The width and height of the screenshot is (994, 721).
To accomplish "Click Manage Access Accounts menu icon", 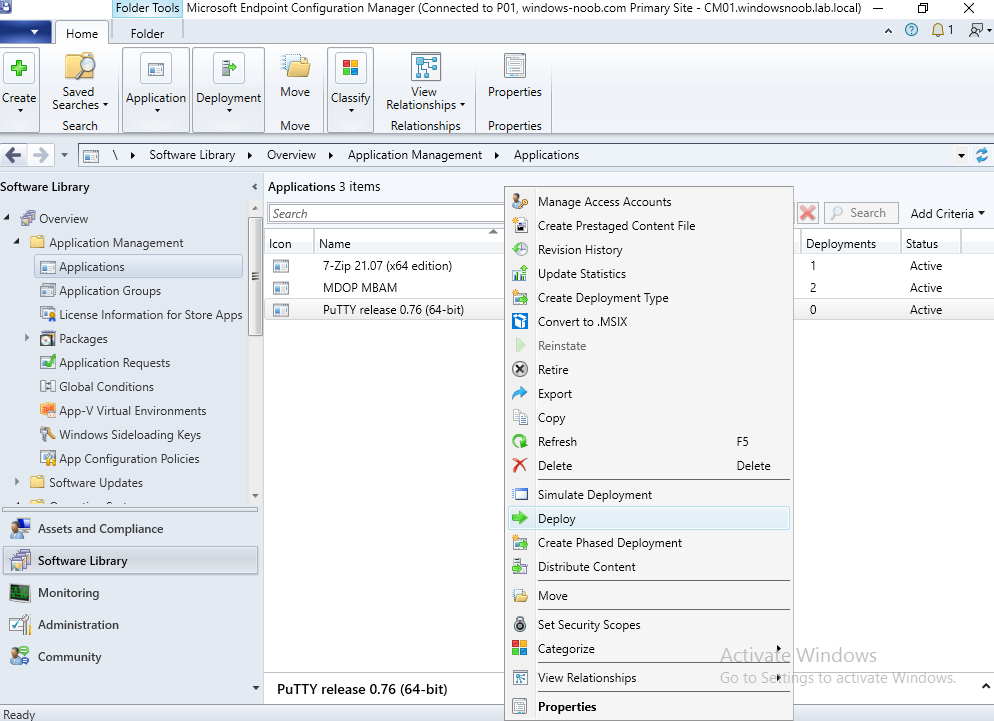I will [x=520, y=202].
